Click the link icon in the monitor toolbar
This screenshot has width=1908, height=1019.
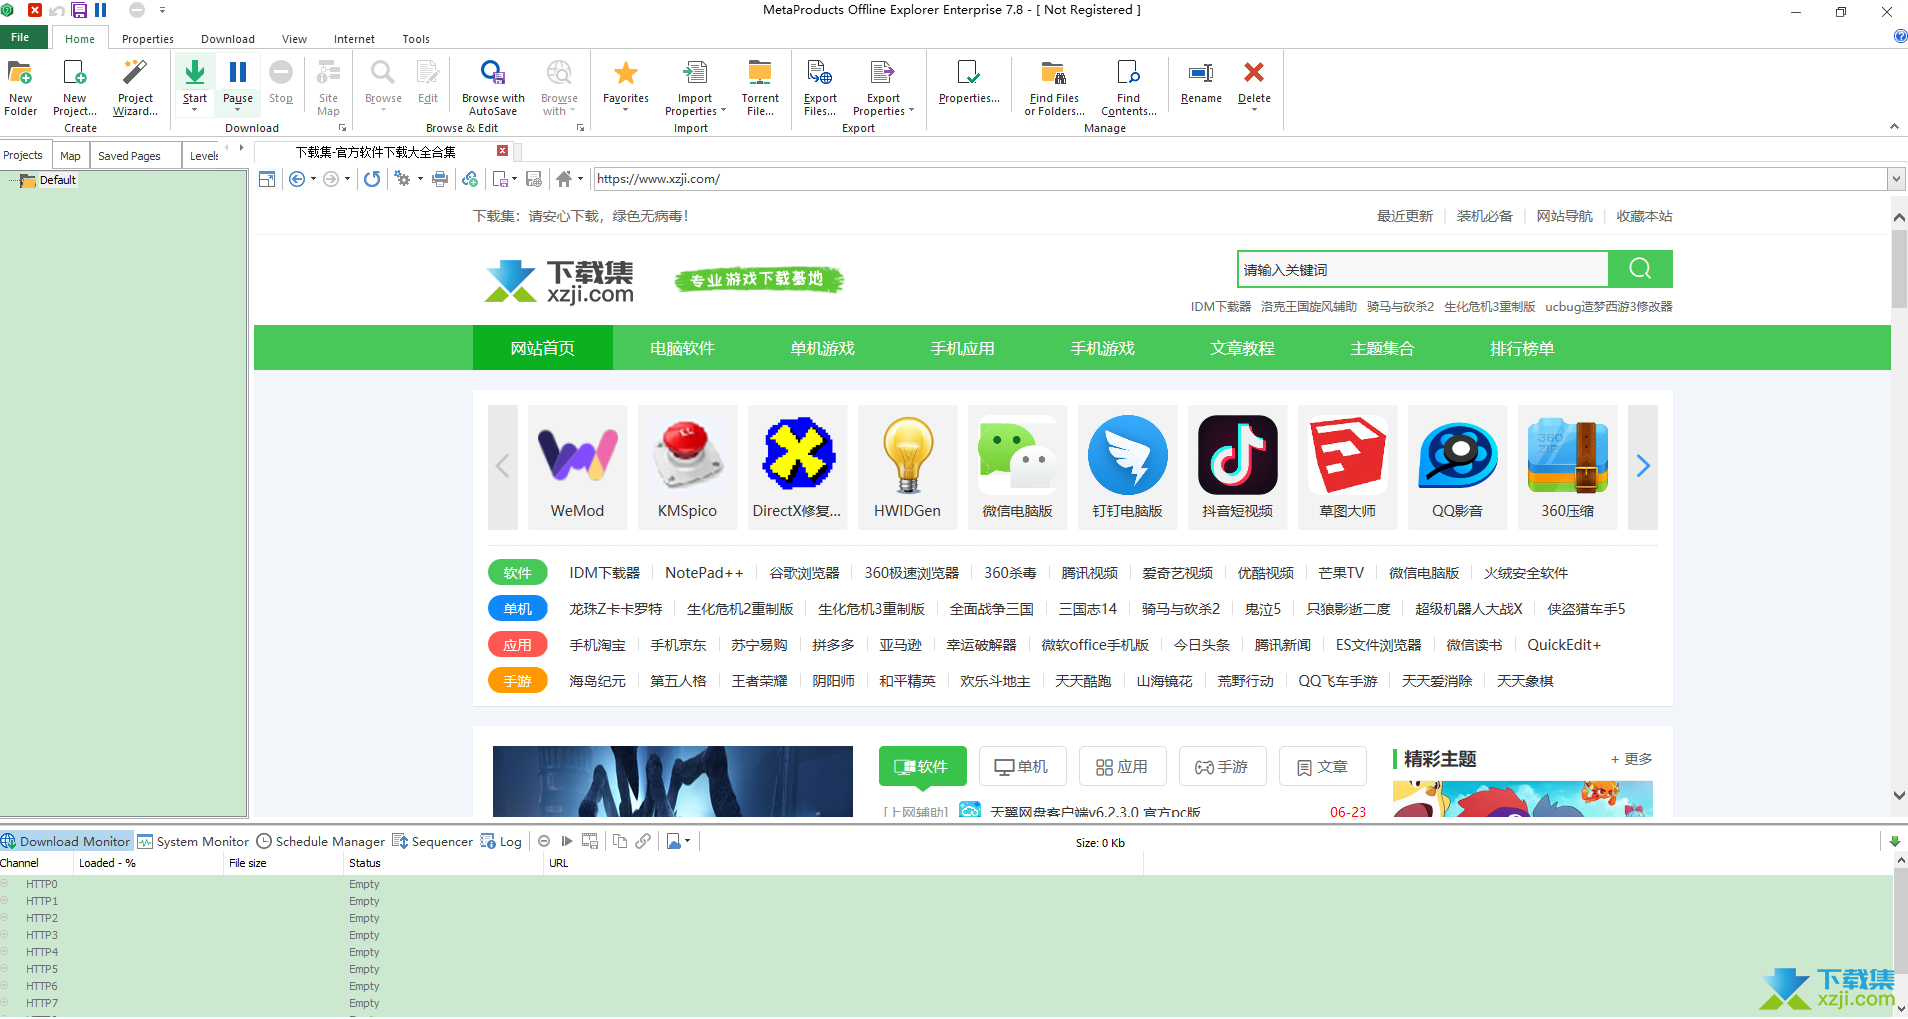643,841
